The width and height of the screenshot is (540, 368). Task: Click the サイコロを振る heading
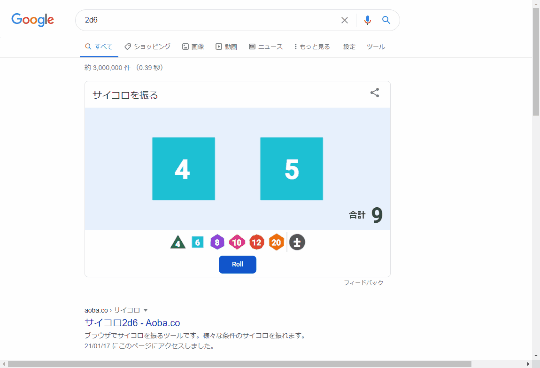[x=125, y=95]
